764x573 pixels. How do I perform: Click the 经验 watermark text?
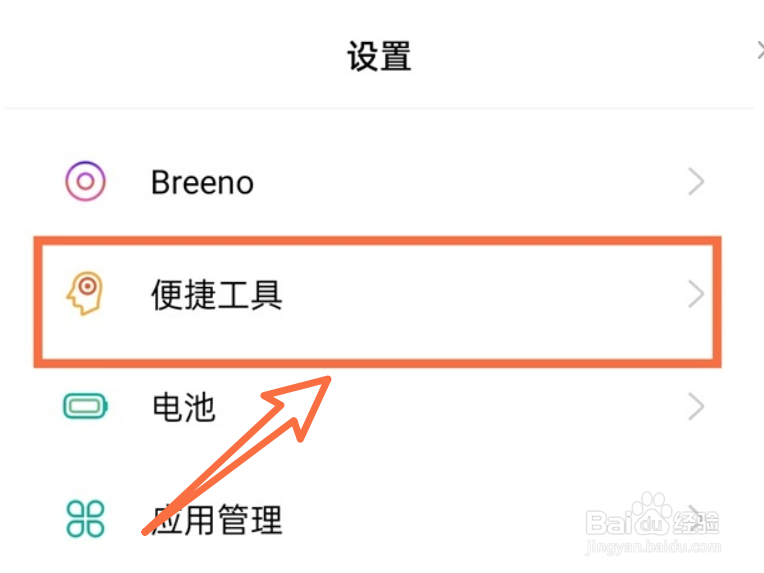(x=696, y=521)
